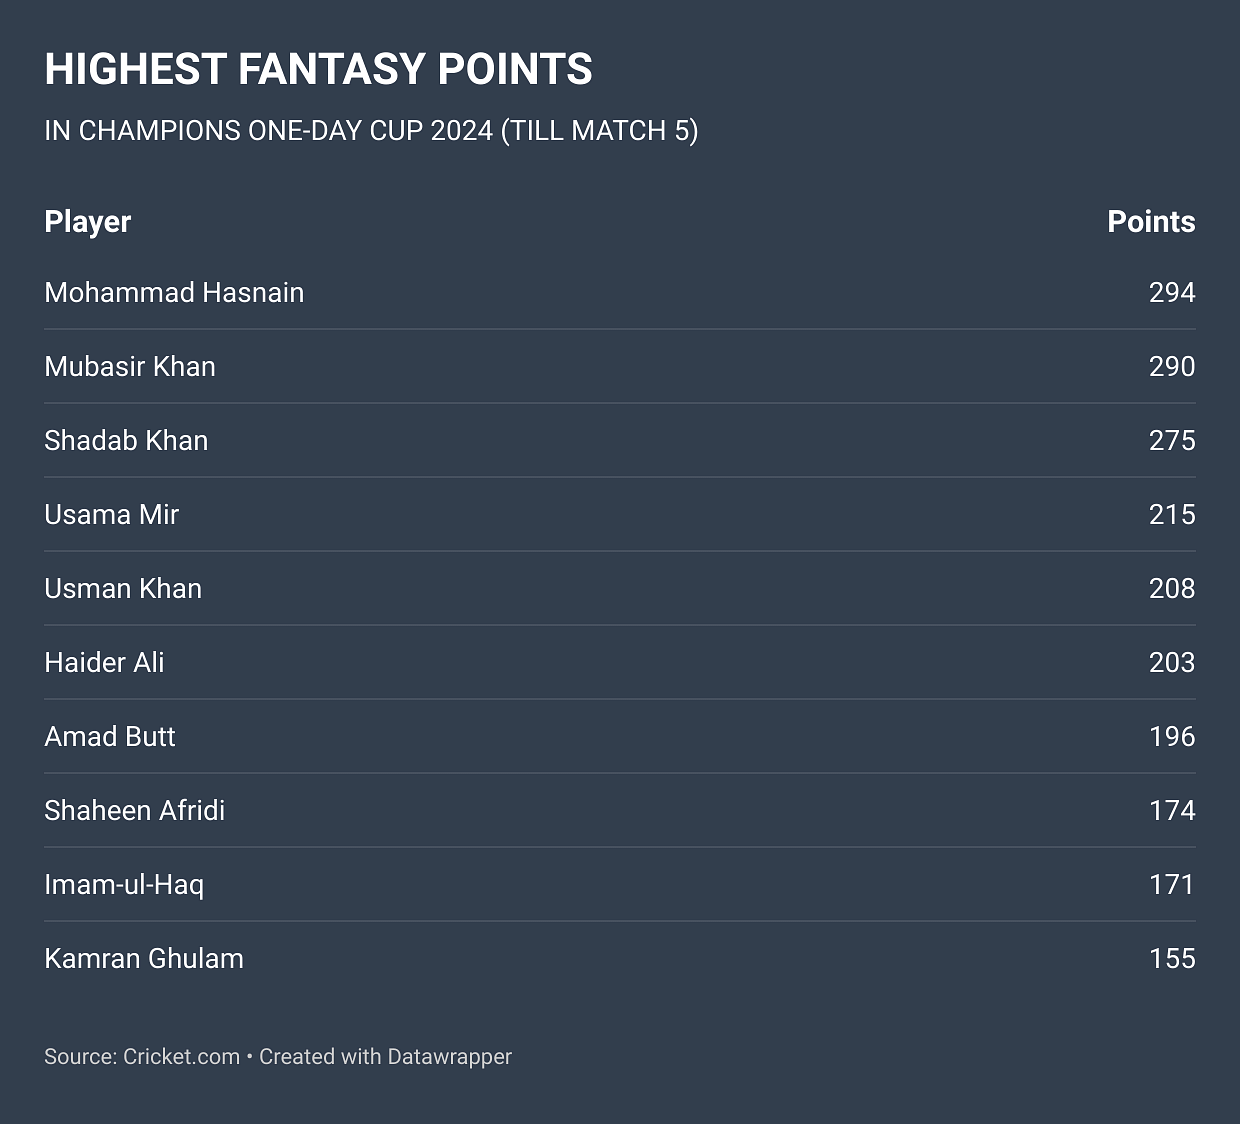This screenshot has width=1240, height=1124.
Task: Select the Kamran Ghulam row name
Action: 144,959
